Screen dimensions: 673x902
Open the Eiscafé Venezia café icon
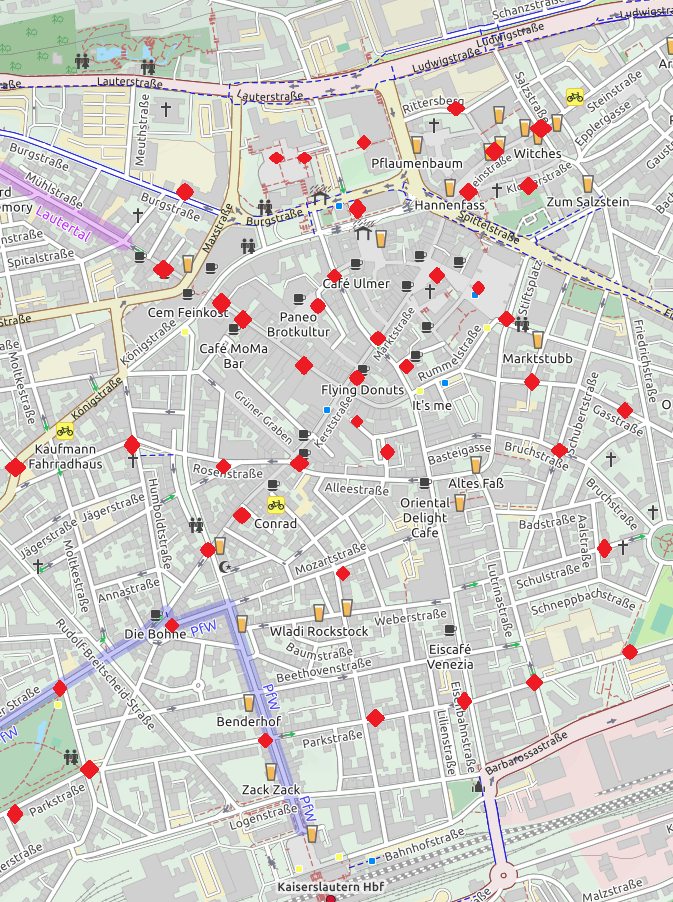point(450,630)
